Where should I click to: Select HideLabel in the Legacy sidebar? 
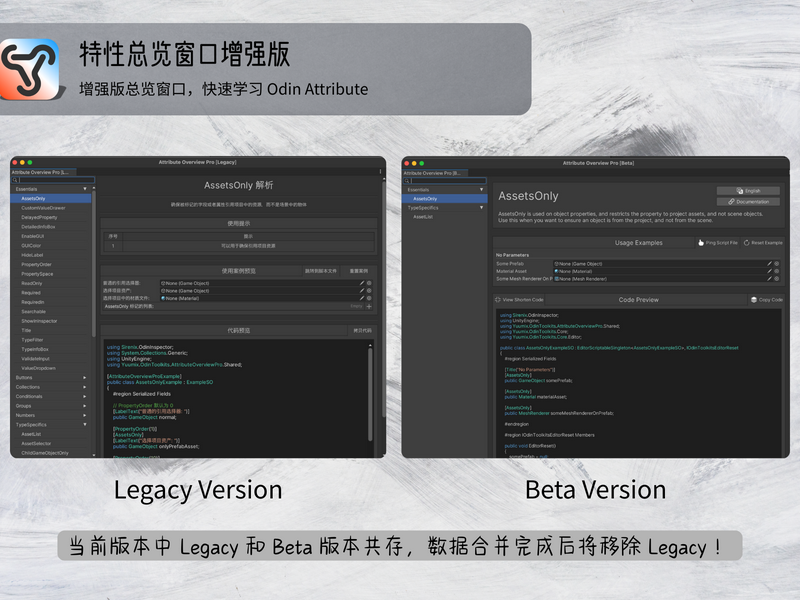[x=51, y=255]
